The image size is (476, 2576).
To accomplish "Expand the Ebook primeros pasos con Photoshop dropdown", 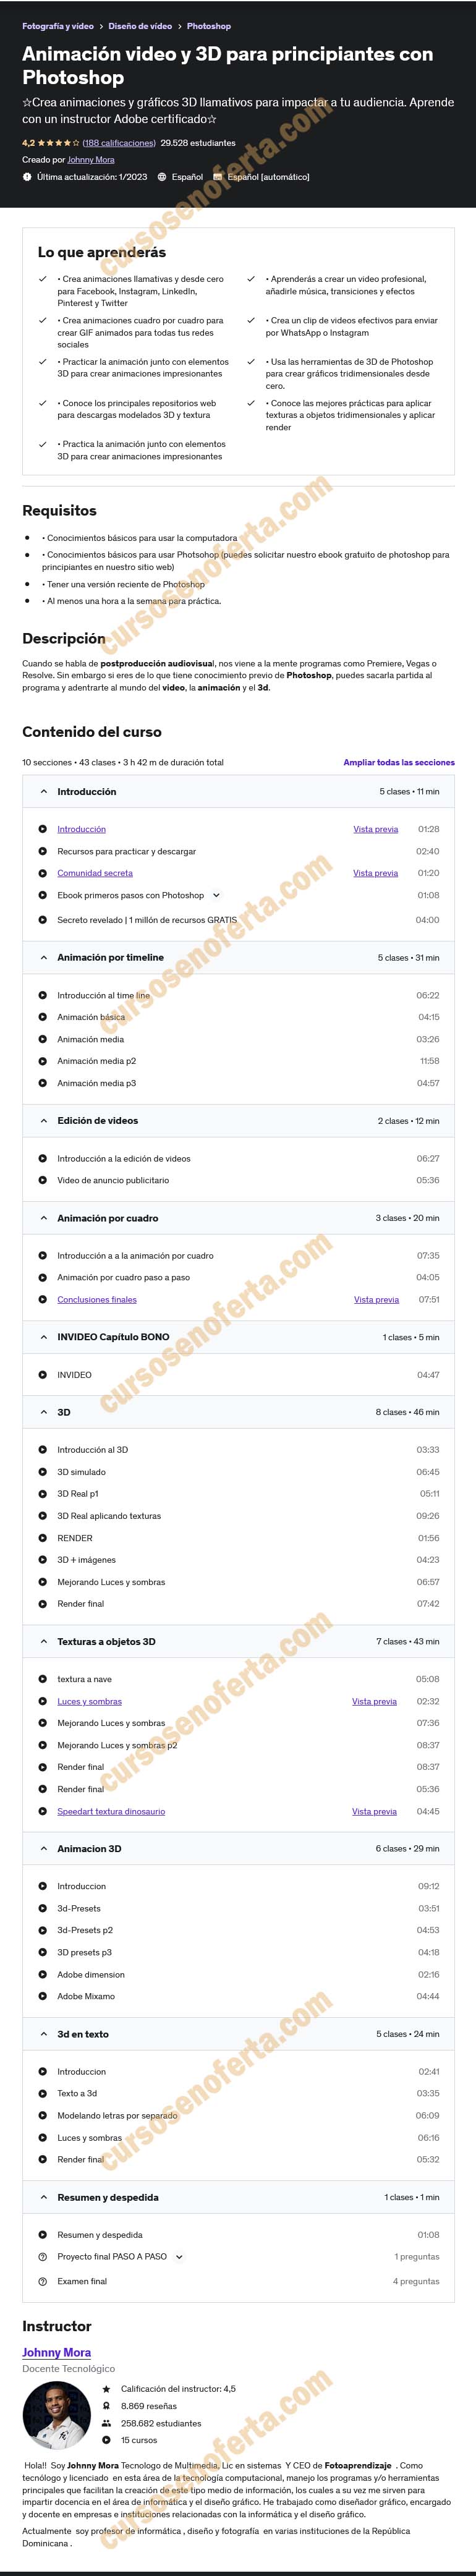I will click(216, 895).
